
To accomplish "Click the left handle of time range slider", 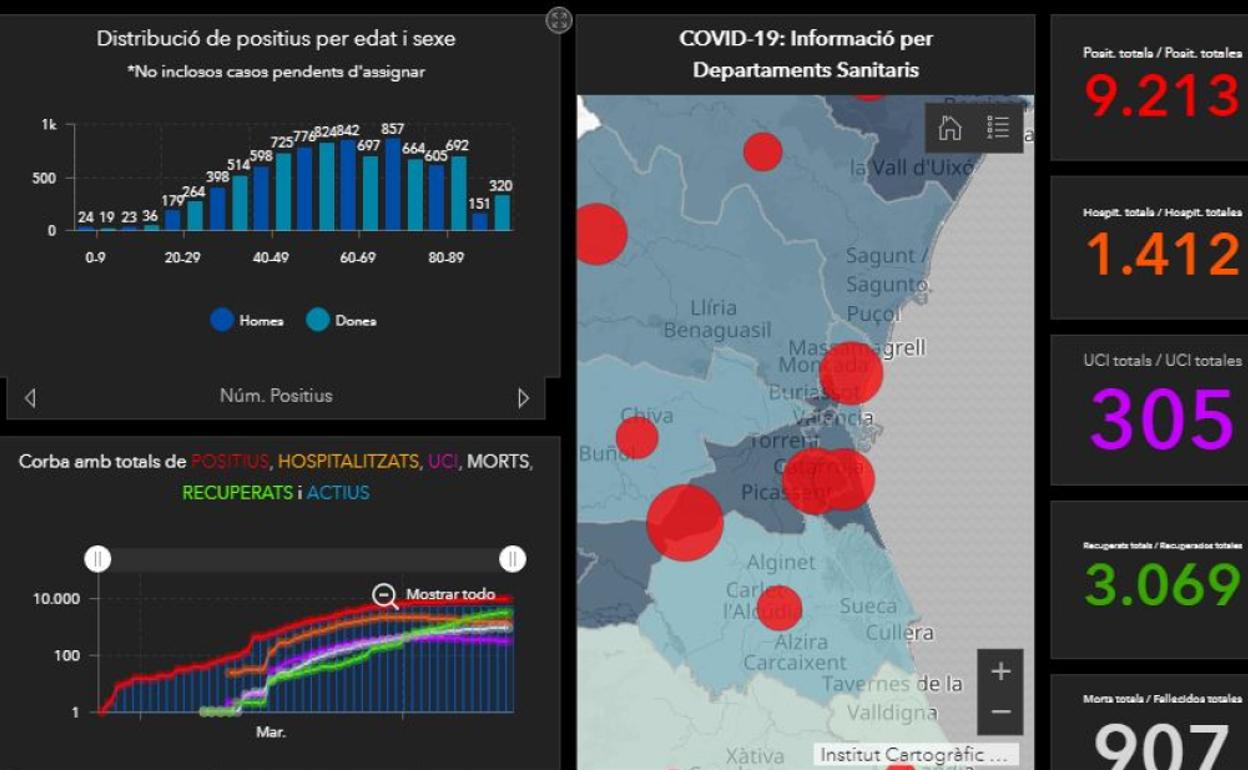I will tap(97, 559).
